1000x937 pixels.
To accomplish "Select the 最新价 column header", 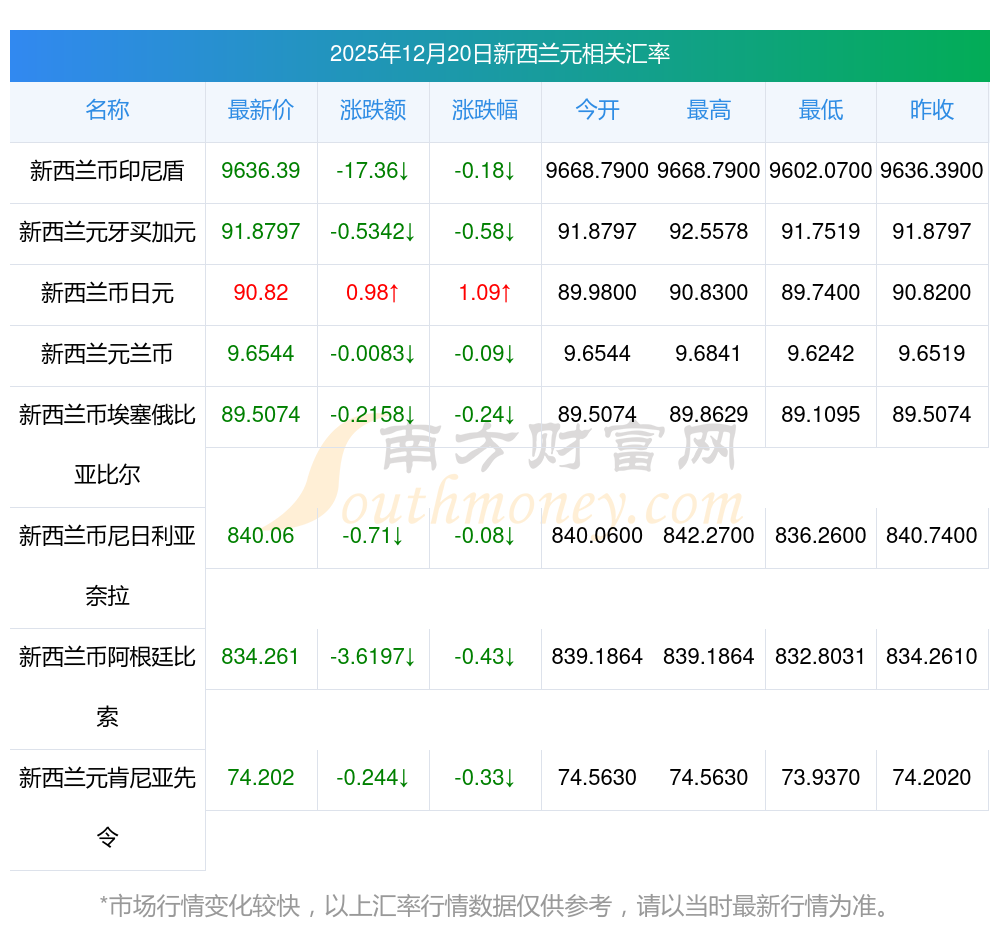I will tap(261, 110).
